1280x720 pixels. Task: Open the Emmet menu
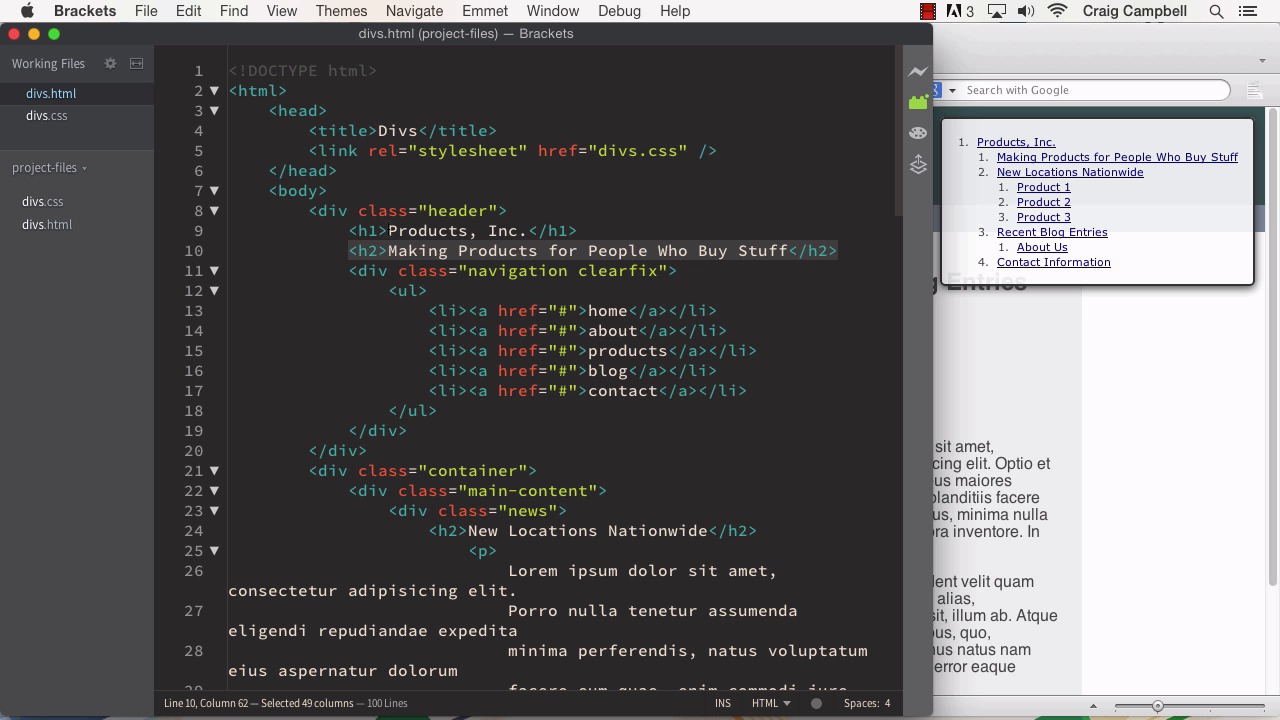point(485,11)
